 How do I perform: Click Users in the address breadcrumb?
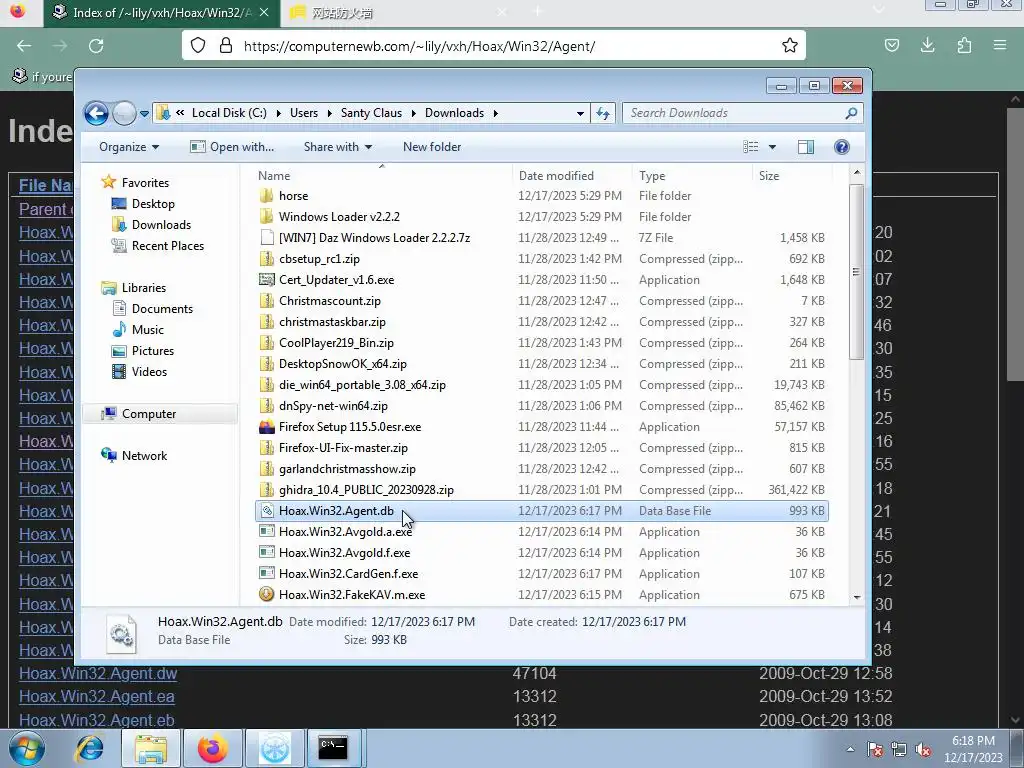304,113
